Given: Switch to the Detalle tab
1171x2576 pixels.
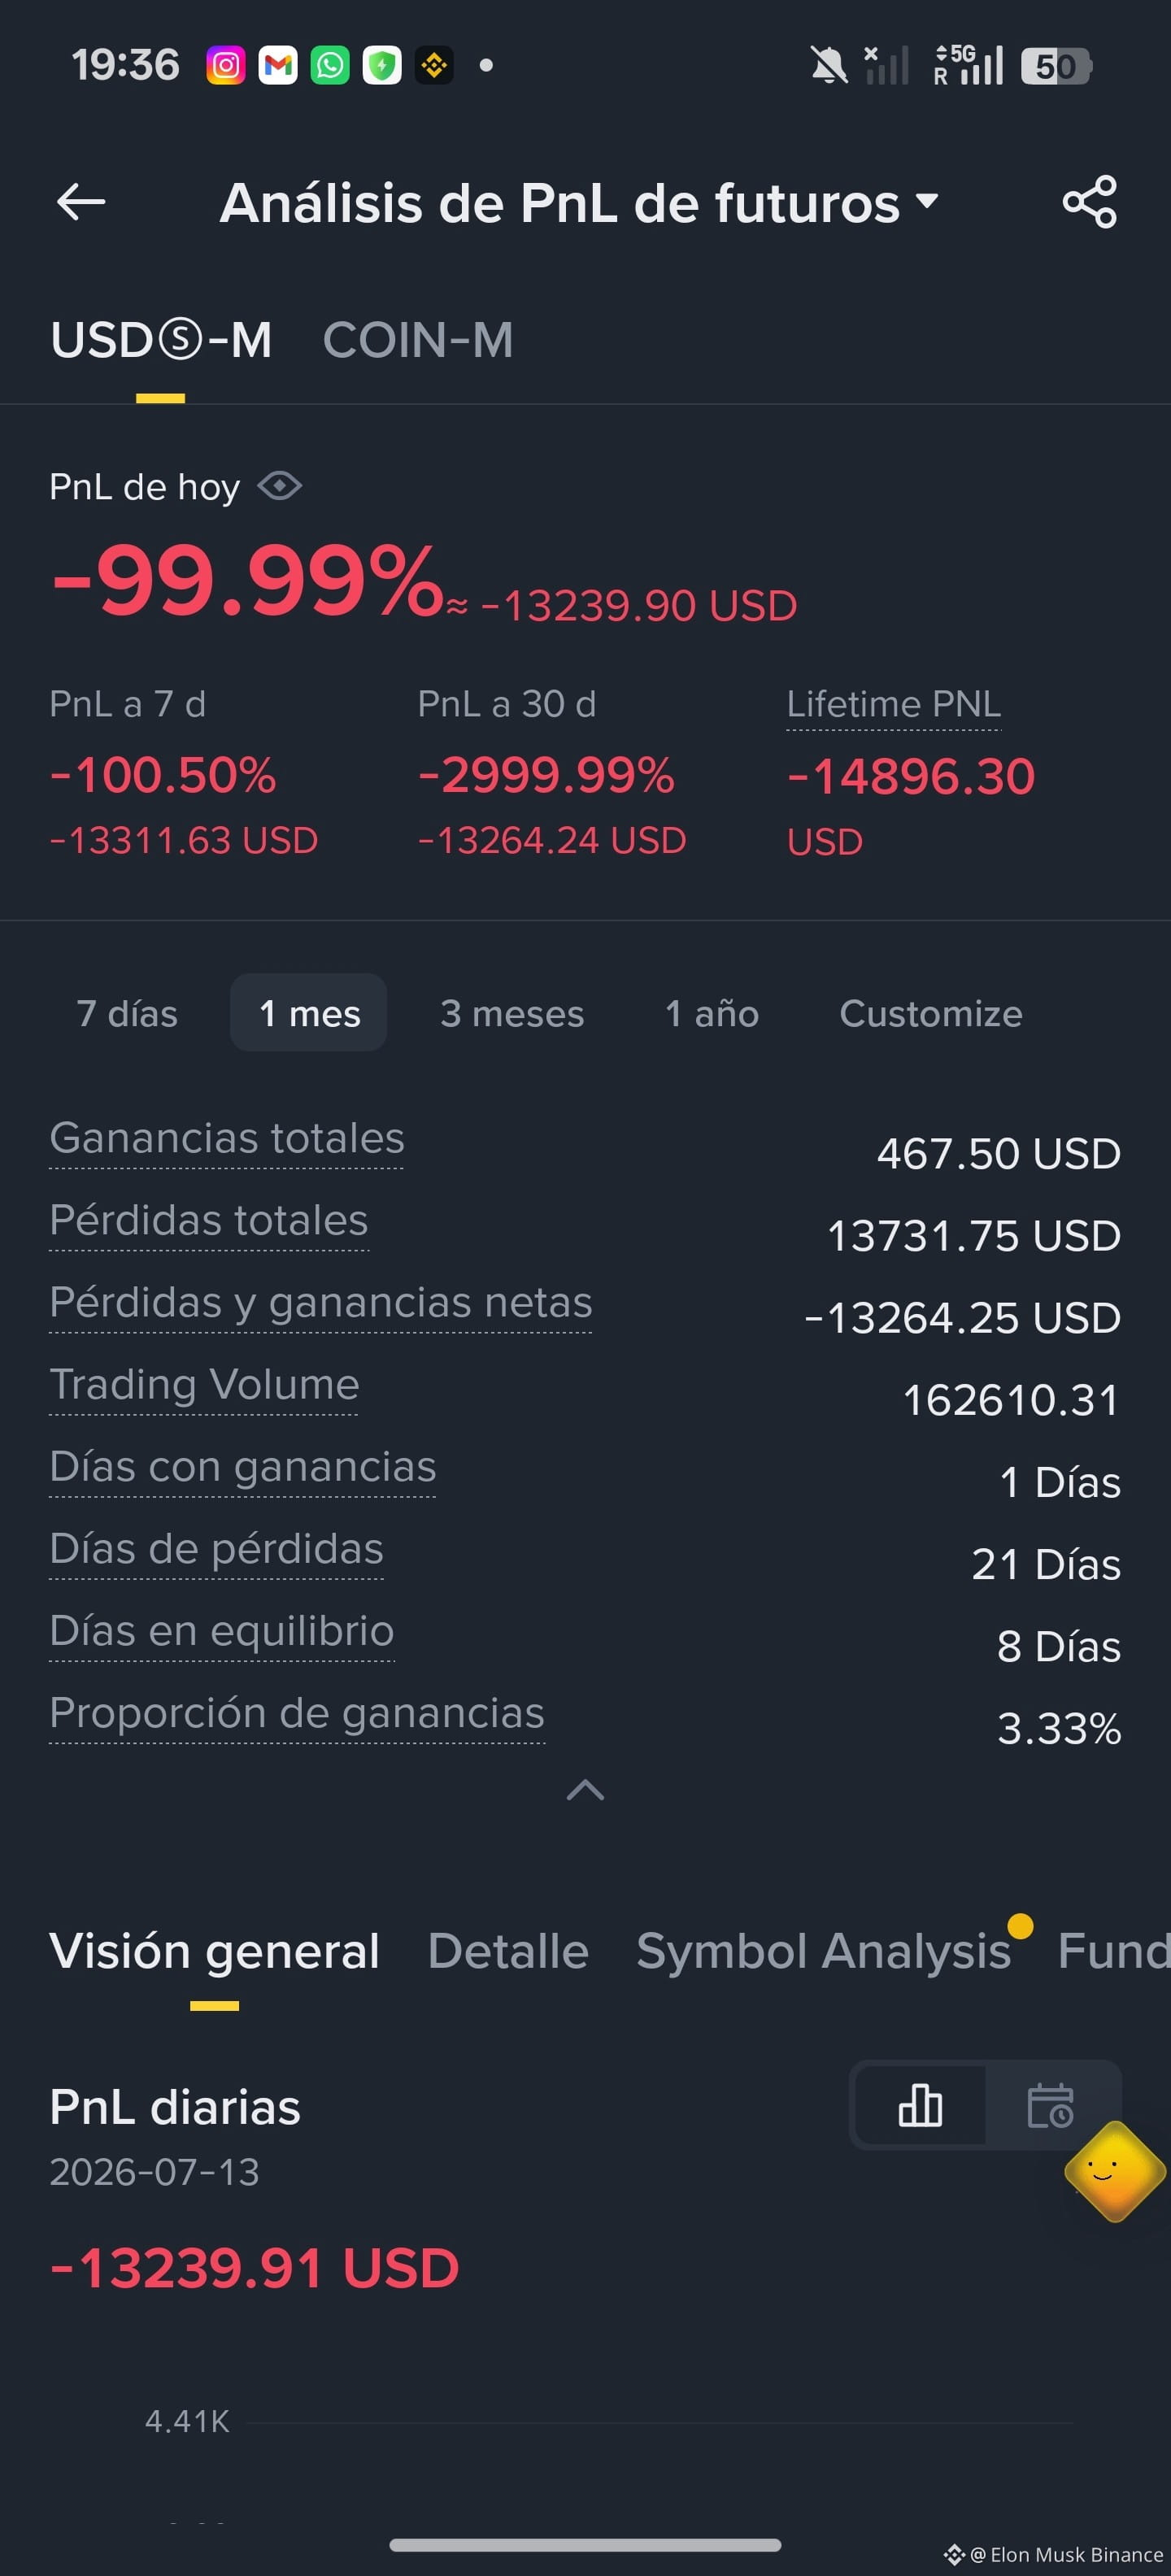Looking at the screenshot, I should tap(508, 1951).
